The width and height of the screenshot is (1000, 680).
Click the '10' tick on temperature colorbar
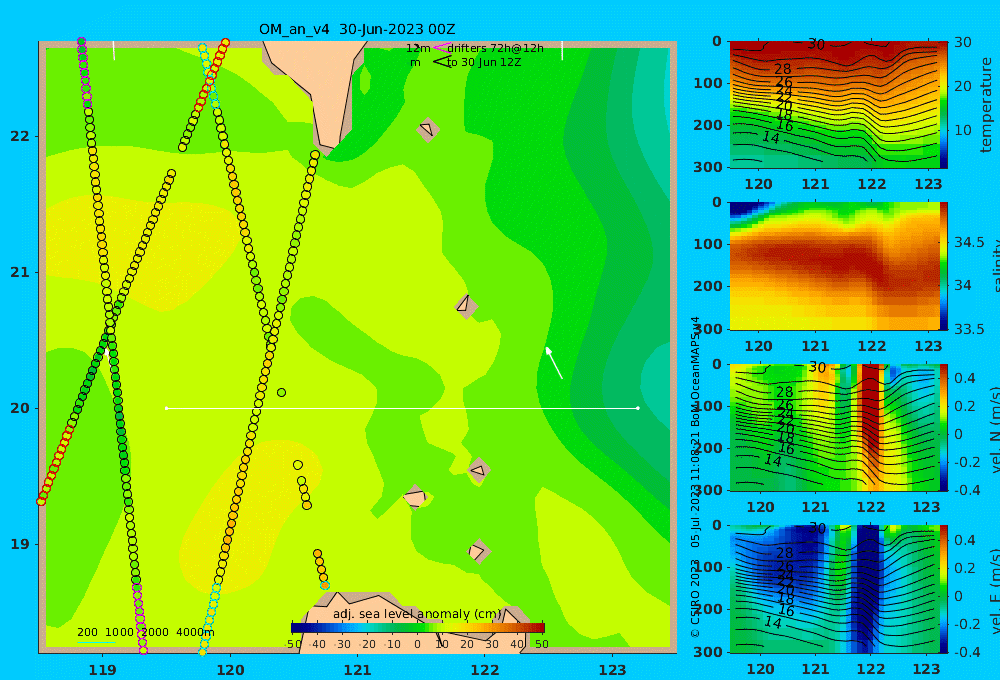point(962,130)
